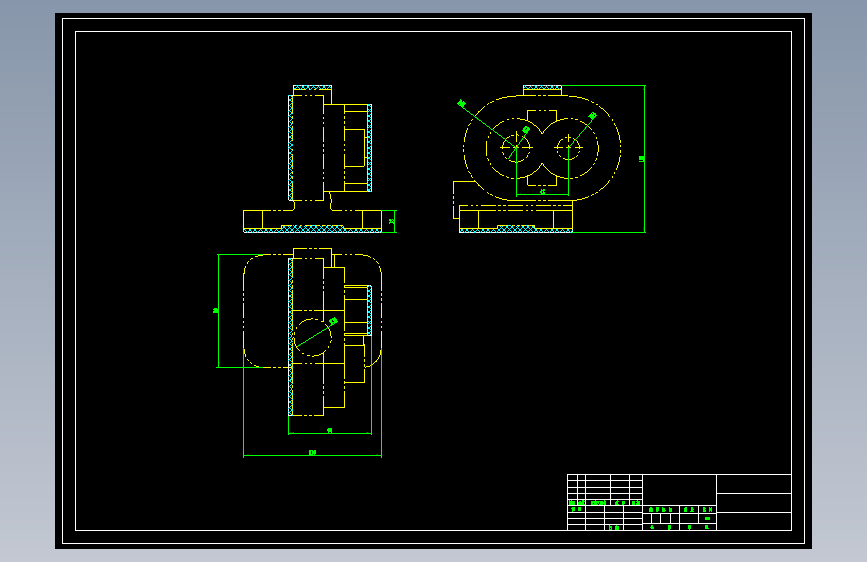Pick the tall vertical height dimension beside the oval view
Viewport: 867px width, 562px height.
coord(644,159)
